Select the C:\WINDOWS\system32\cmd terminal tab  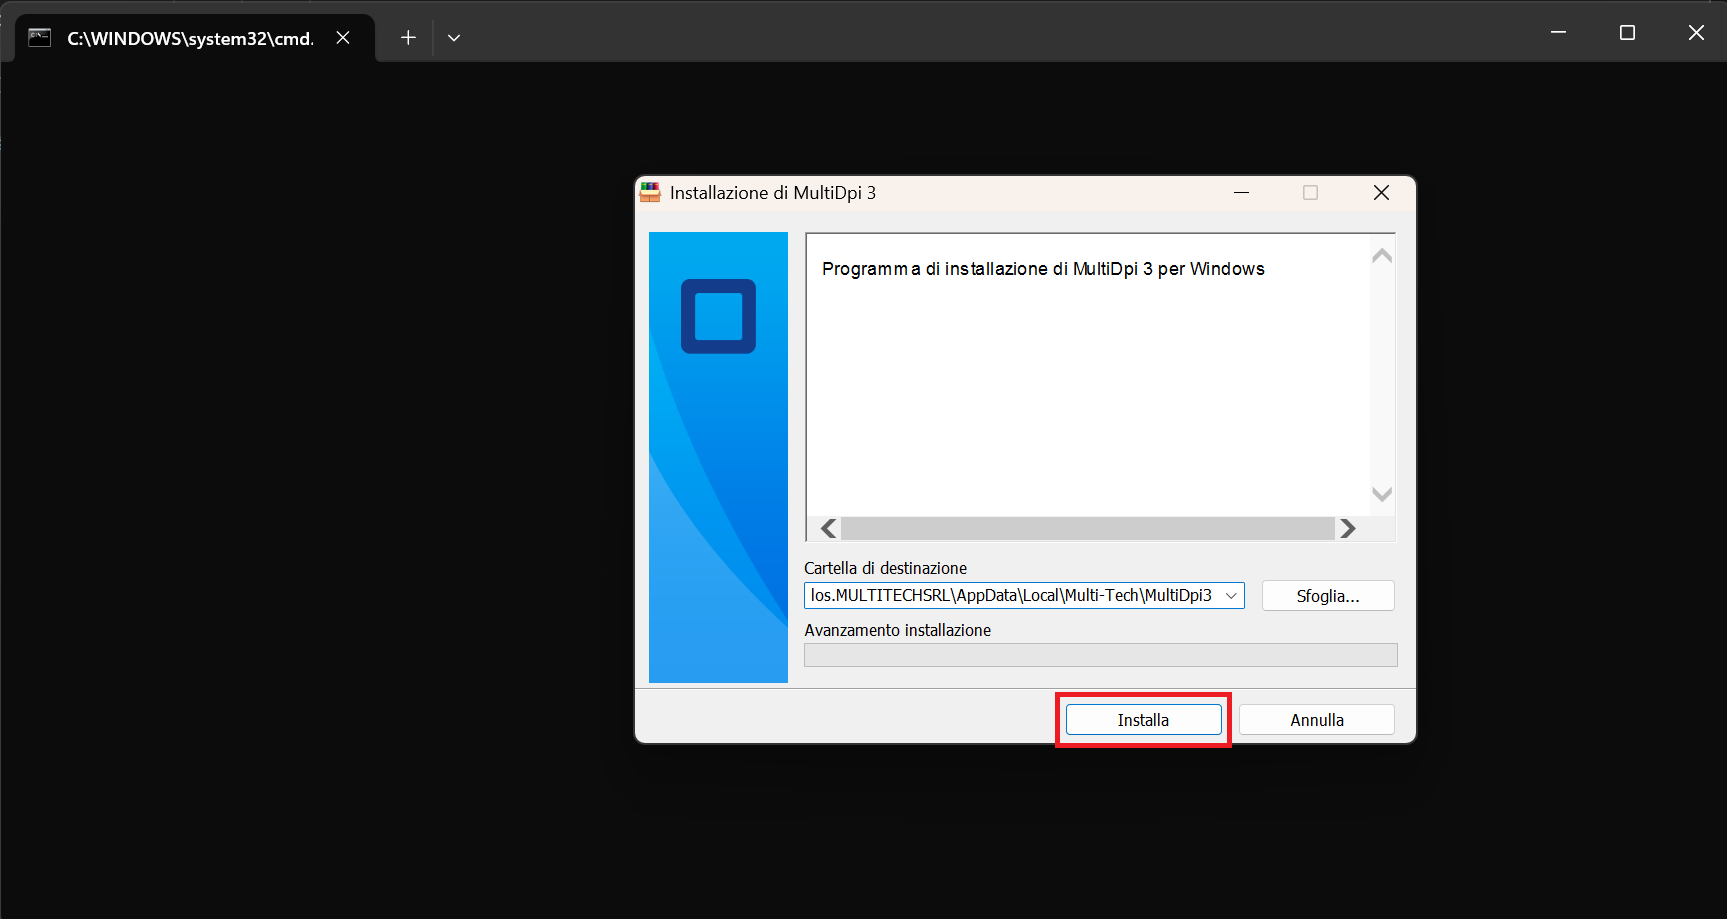(x=195, y=38)
